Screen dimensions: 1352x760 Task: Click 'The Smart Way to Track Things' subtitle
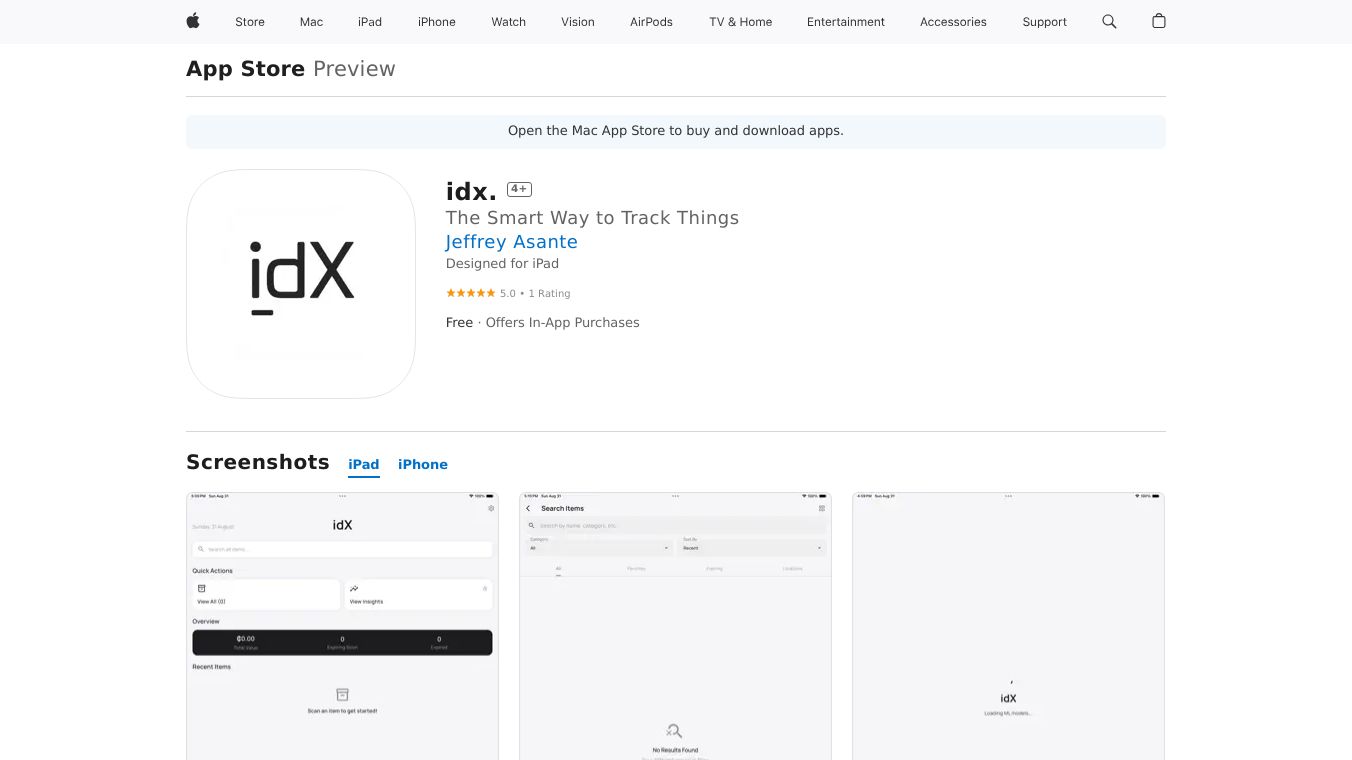point(593,218)
